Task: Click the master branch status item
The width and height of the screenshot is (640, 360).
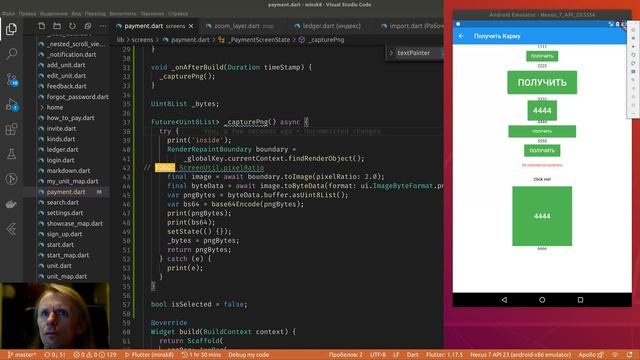Action: click(x=22, y=355)
